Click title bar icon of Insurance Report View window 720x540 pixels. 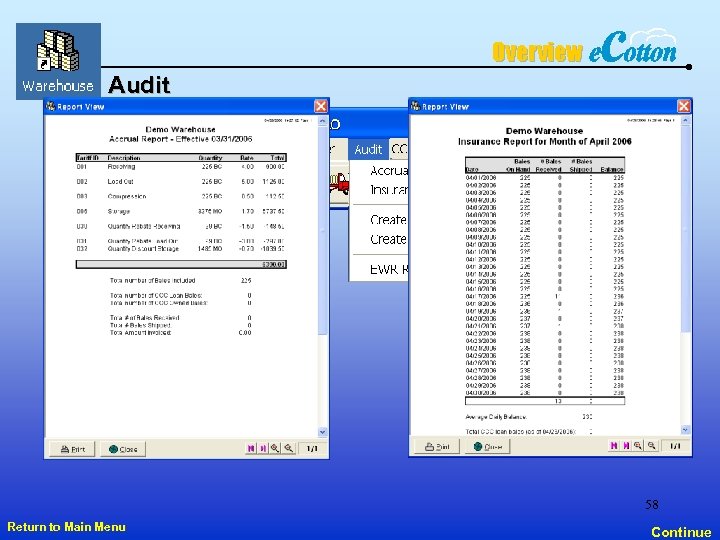[x=415, y=106]
